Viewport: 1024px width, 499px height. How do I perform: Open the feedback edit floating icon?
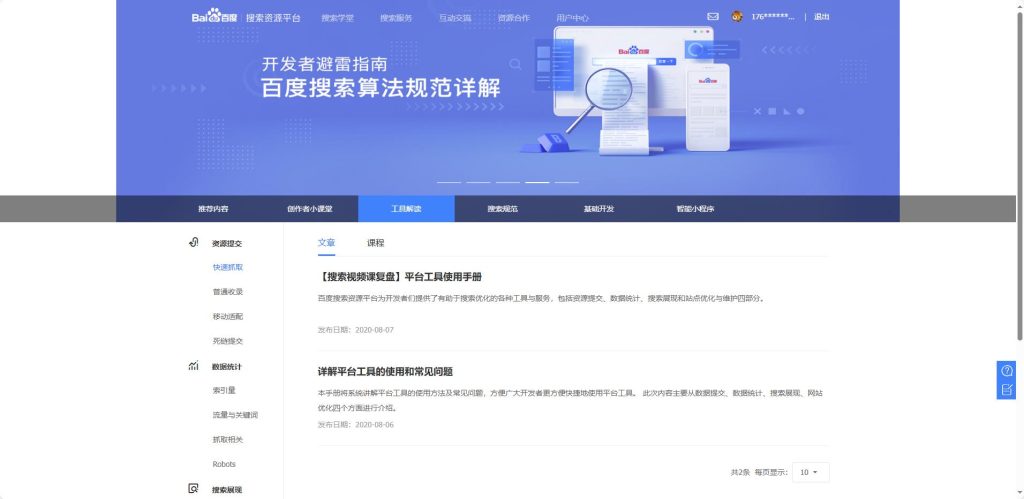(1006, 390)
